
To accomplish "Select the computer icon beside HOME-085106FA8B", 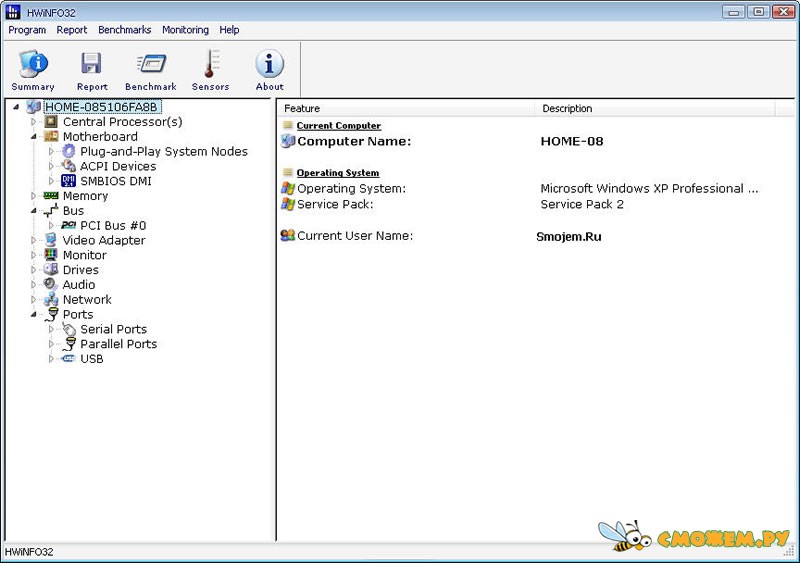I will (33, 107).
